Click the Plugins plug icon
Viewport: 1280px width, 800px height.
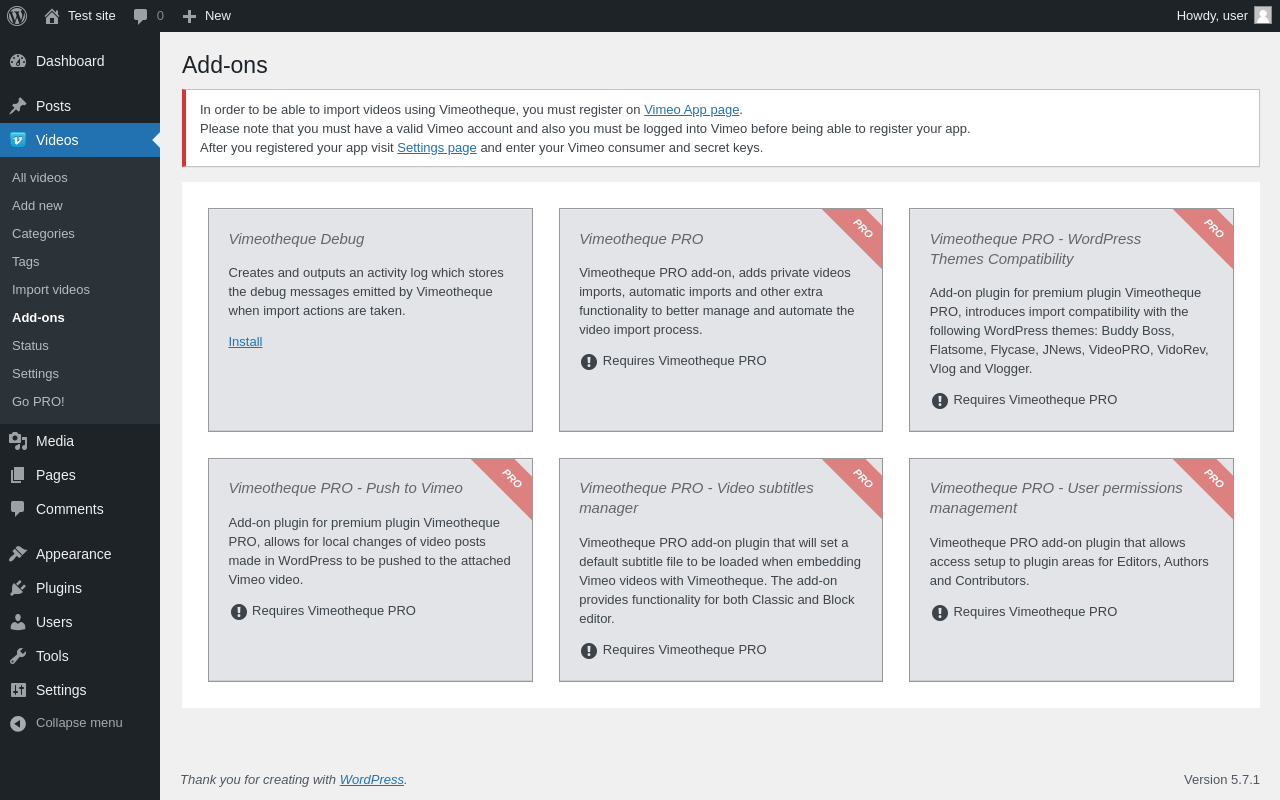18,588
